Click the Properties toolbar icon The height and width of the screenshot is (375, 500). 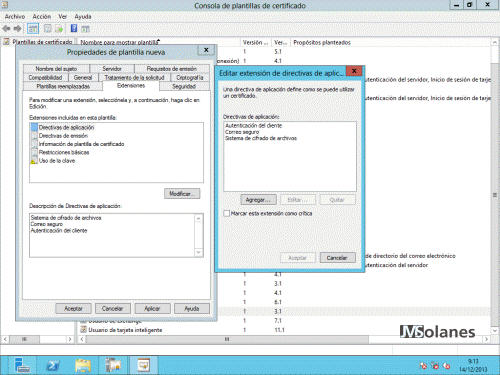(x=48, y=29)
